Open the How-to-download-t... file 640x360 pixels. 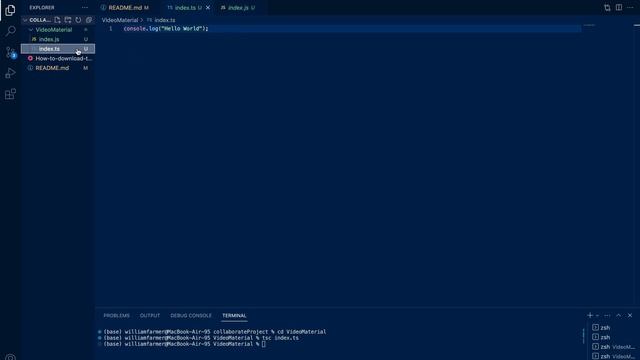58,58
